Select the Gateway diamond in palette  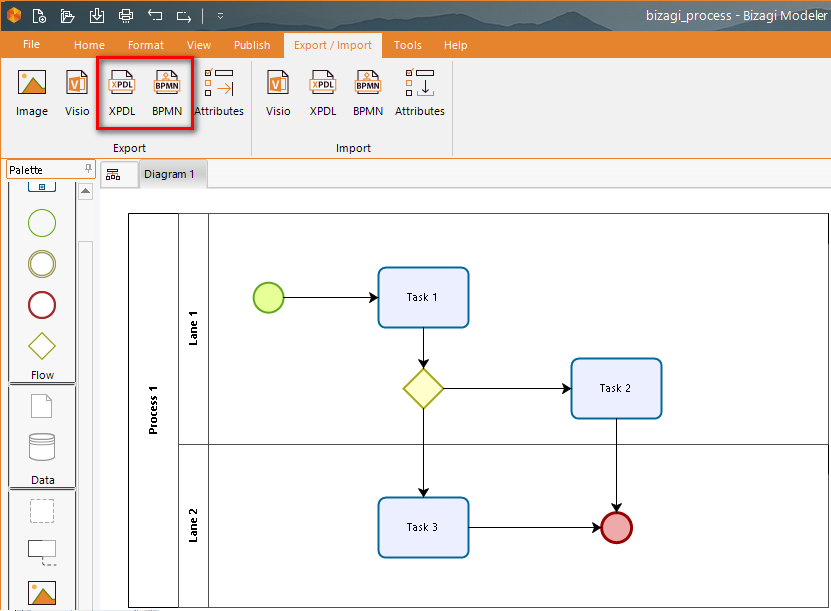42,346
